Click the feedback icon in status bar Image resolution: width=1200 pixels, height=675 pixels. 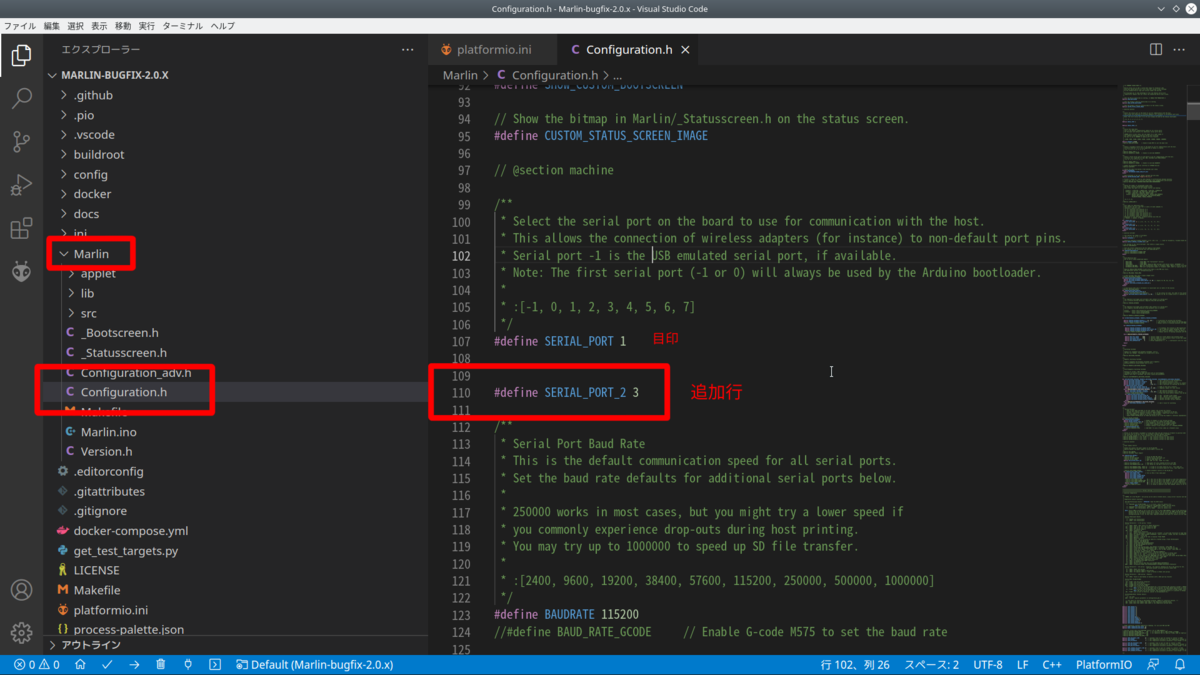(1154, 665)
